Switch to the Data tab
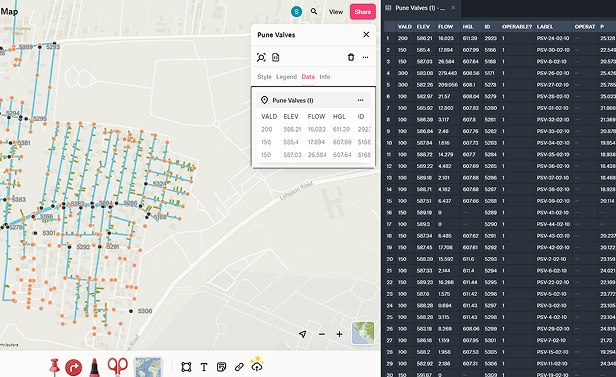616x377 pixels. 308,77
